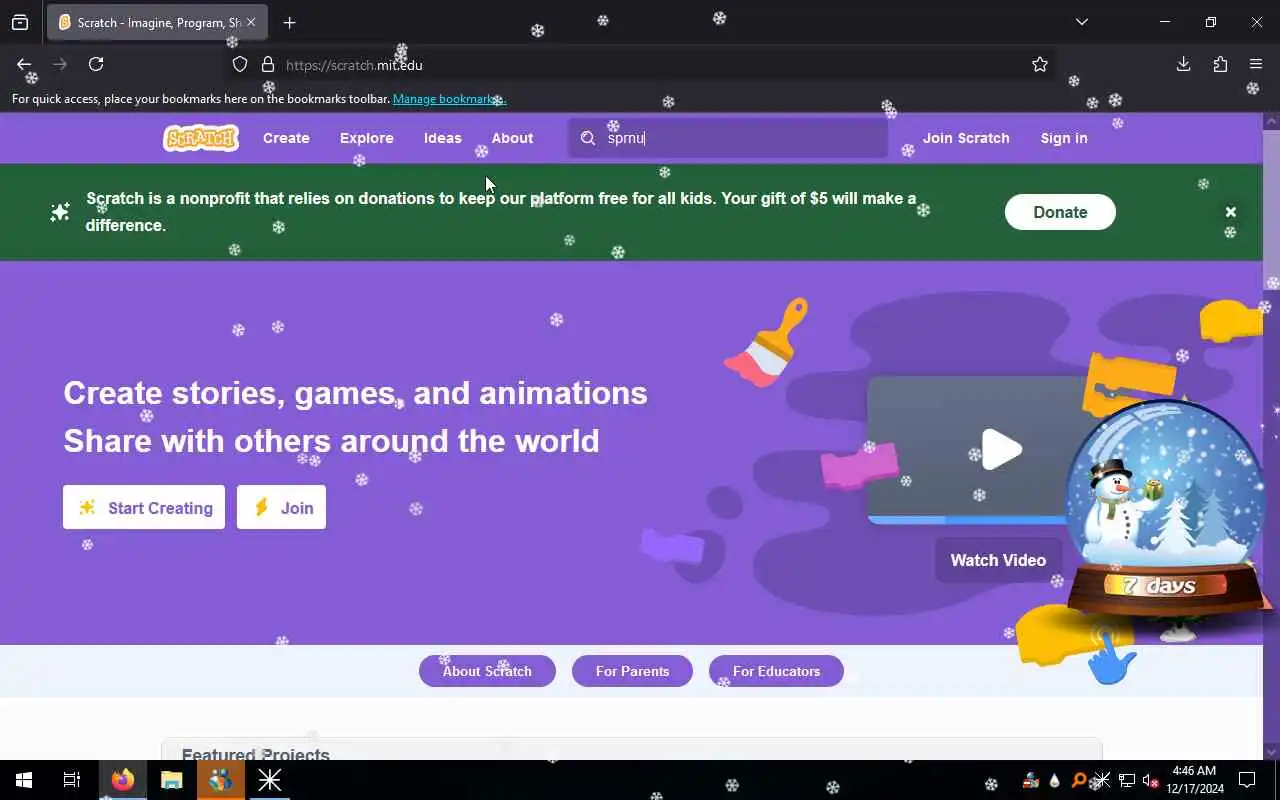Viewport: 1280px width, 800px height.
Task: Close the Scratch browser tab
Action: click(x=250, y=22)
